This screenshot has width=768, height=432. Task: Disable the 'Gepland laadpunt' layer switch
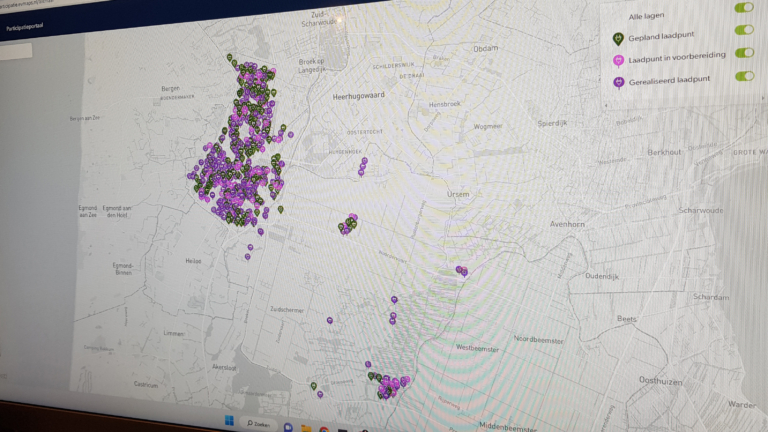pyautogui.click(x=744, y=30)
